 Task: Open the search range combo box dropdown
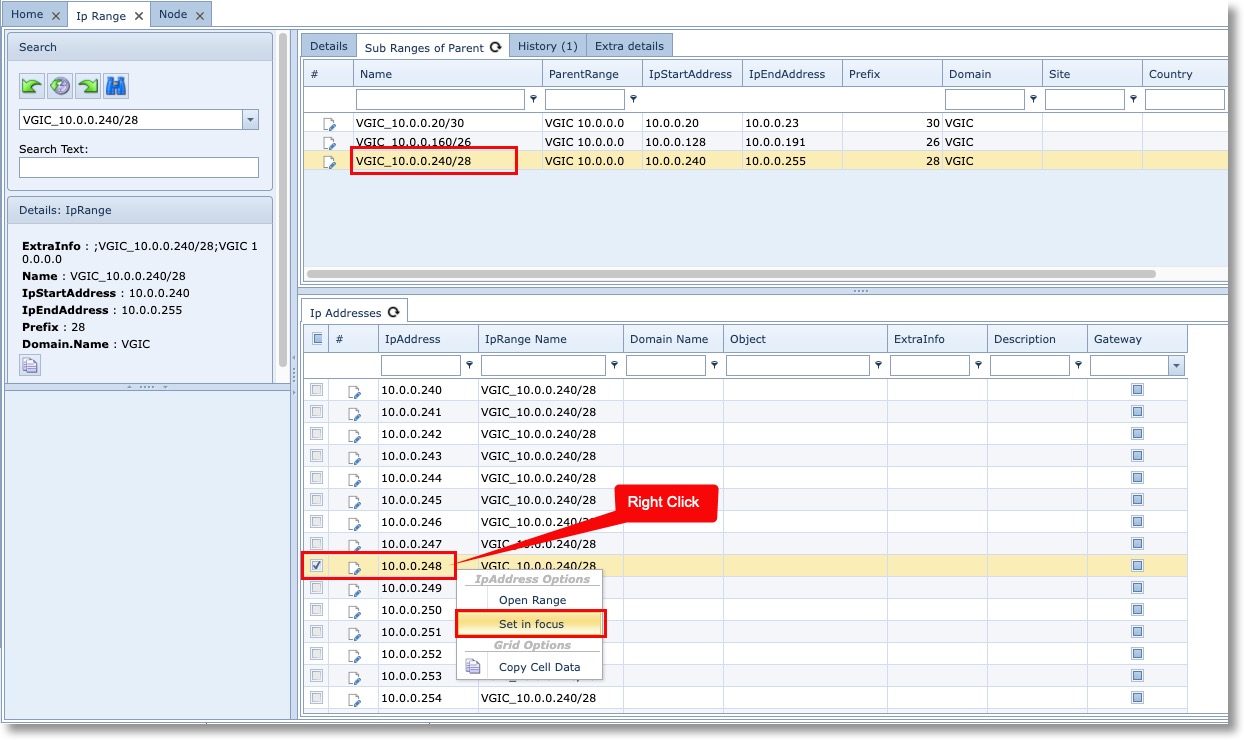[250, 120]
